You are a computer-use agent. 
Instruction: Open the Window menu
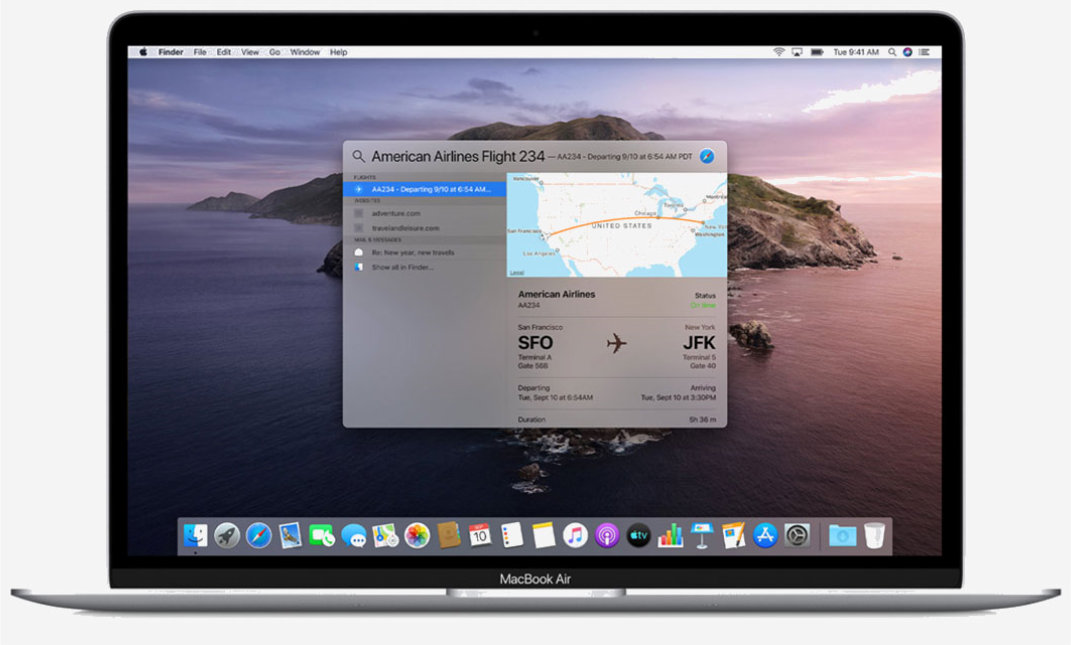305,52
